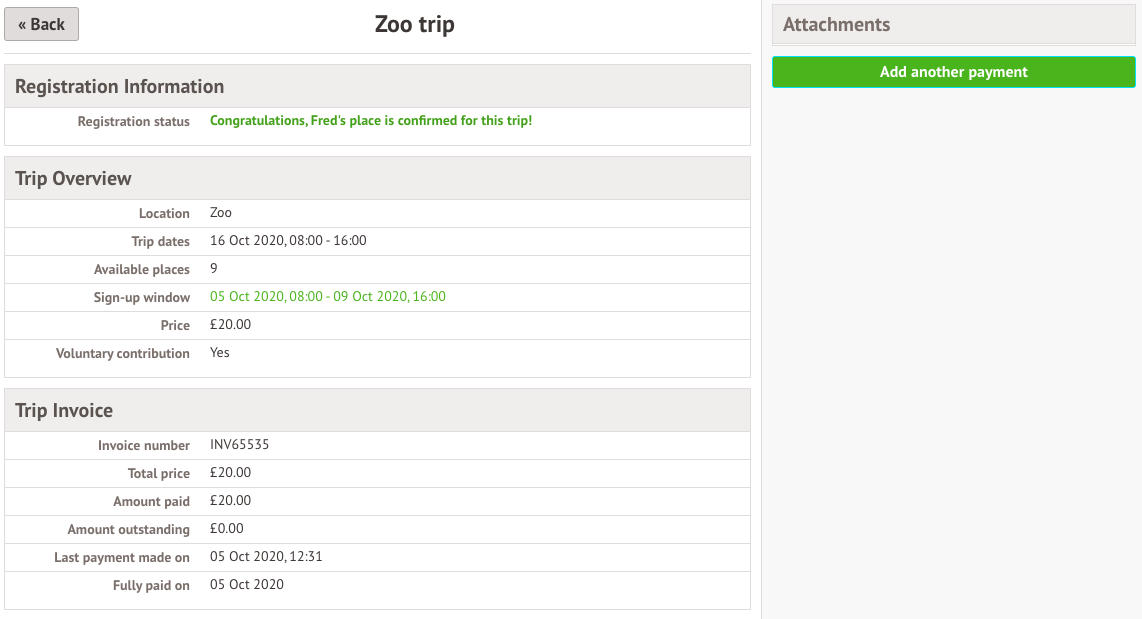
Task: Select the Trip dates value
Action: tap(288, 241)
